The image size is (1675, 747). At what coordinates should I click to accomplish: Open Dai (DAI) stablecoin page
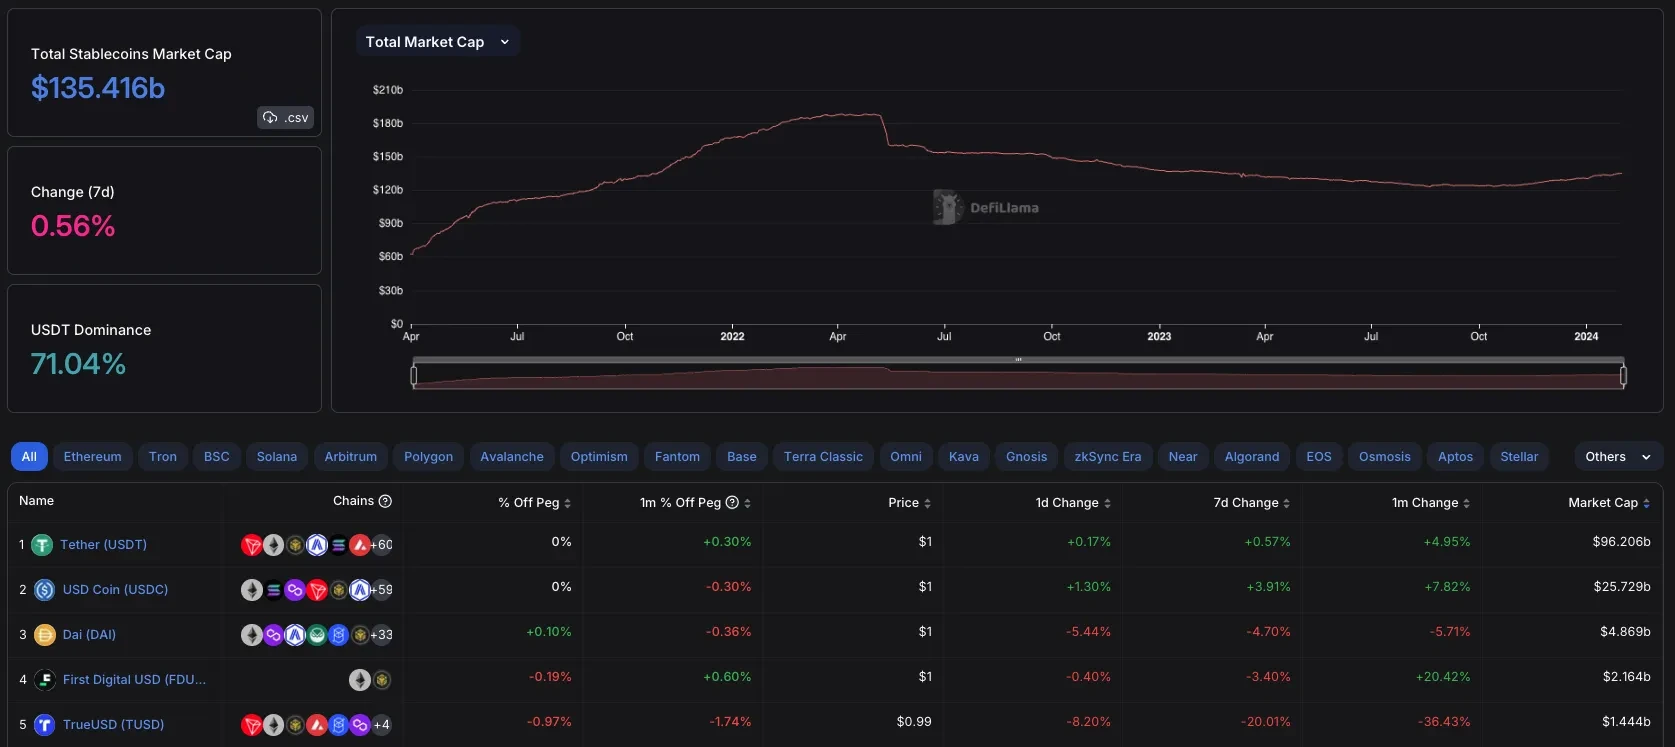tap(89, 635)
